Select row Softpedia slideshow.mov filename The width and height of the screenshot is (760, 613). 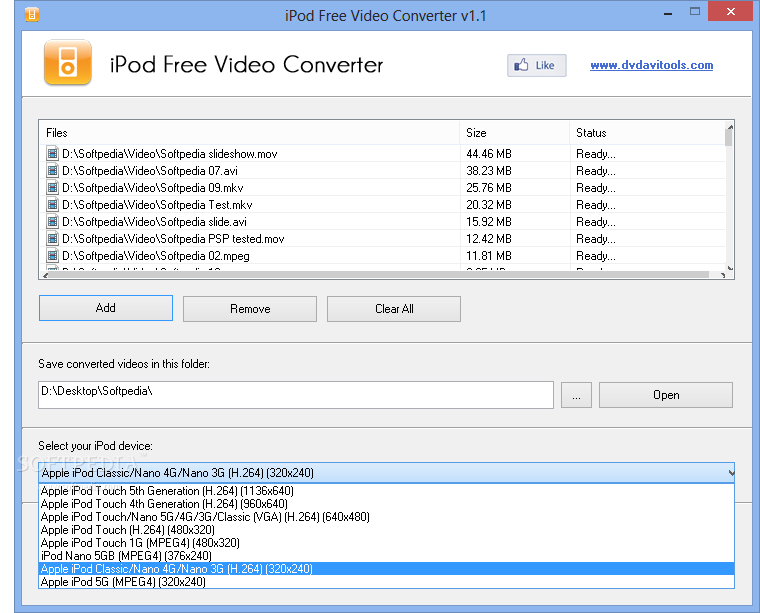tap(170, 154)
